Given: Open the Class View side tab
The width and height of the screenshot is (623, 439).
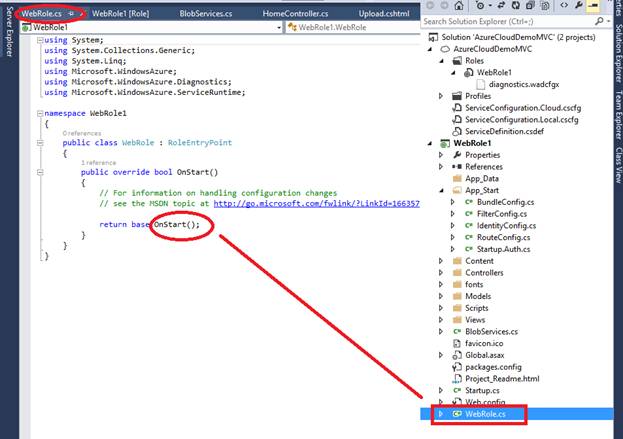Looking at the screenshot, I should click(618, 165).
